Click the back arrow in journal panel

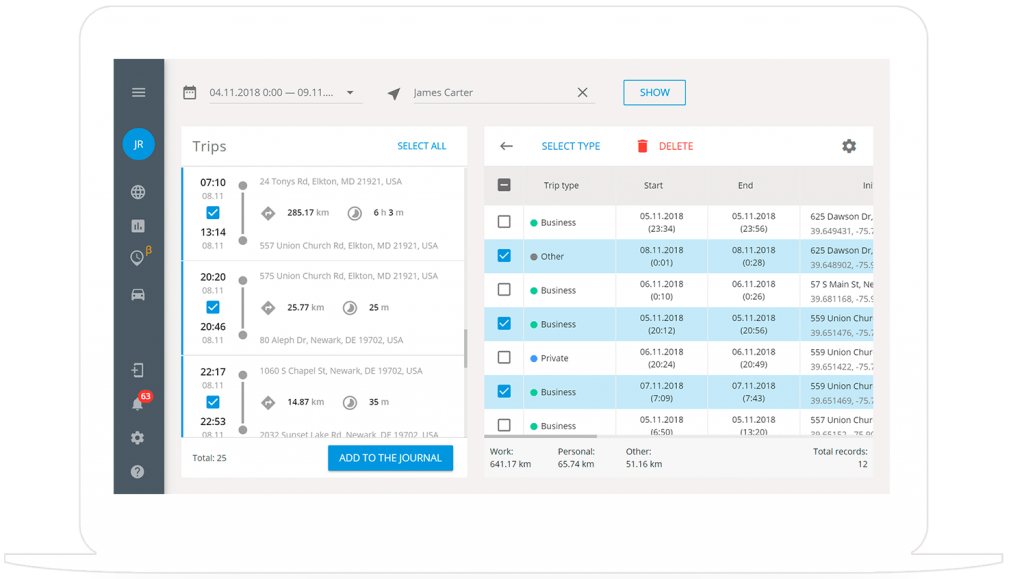[506, 146]
